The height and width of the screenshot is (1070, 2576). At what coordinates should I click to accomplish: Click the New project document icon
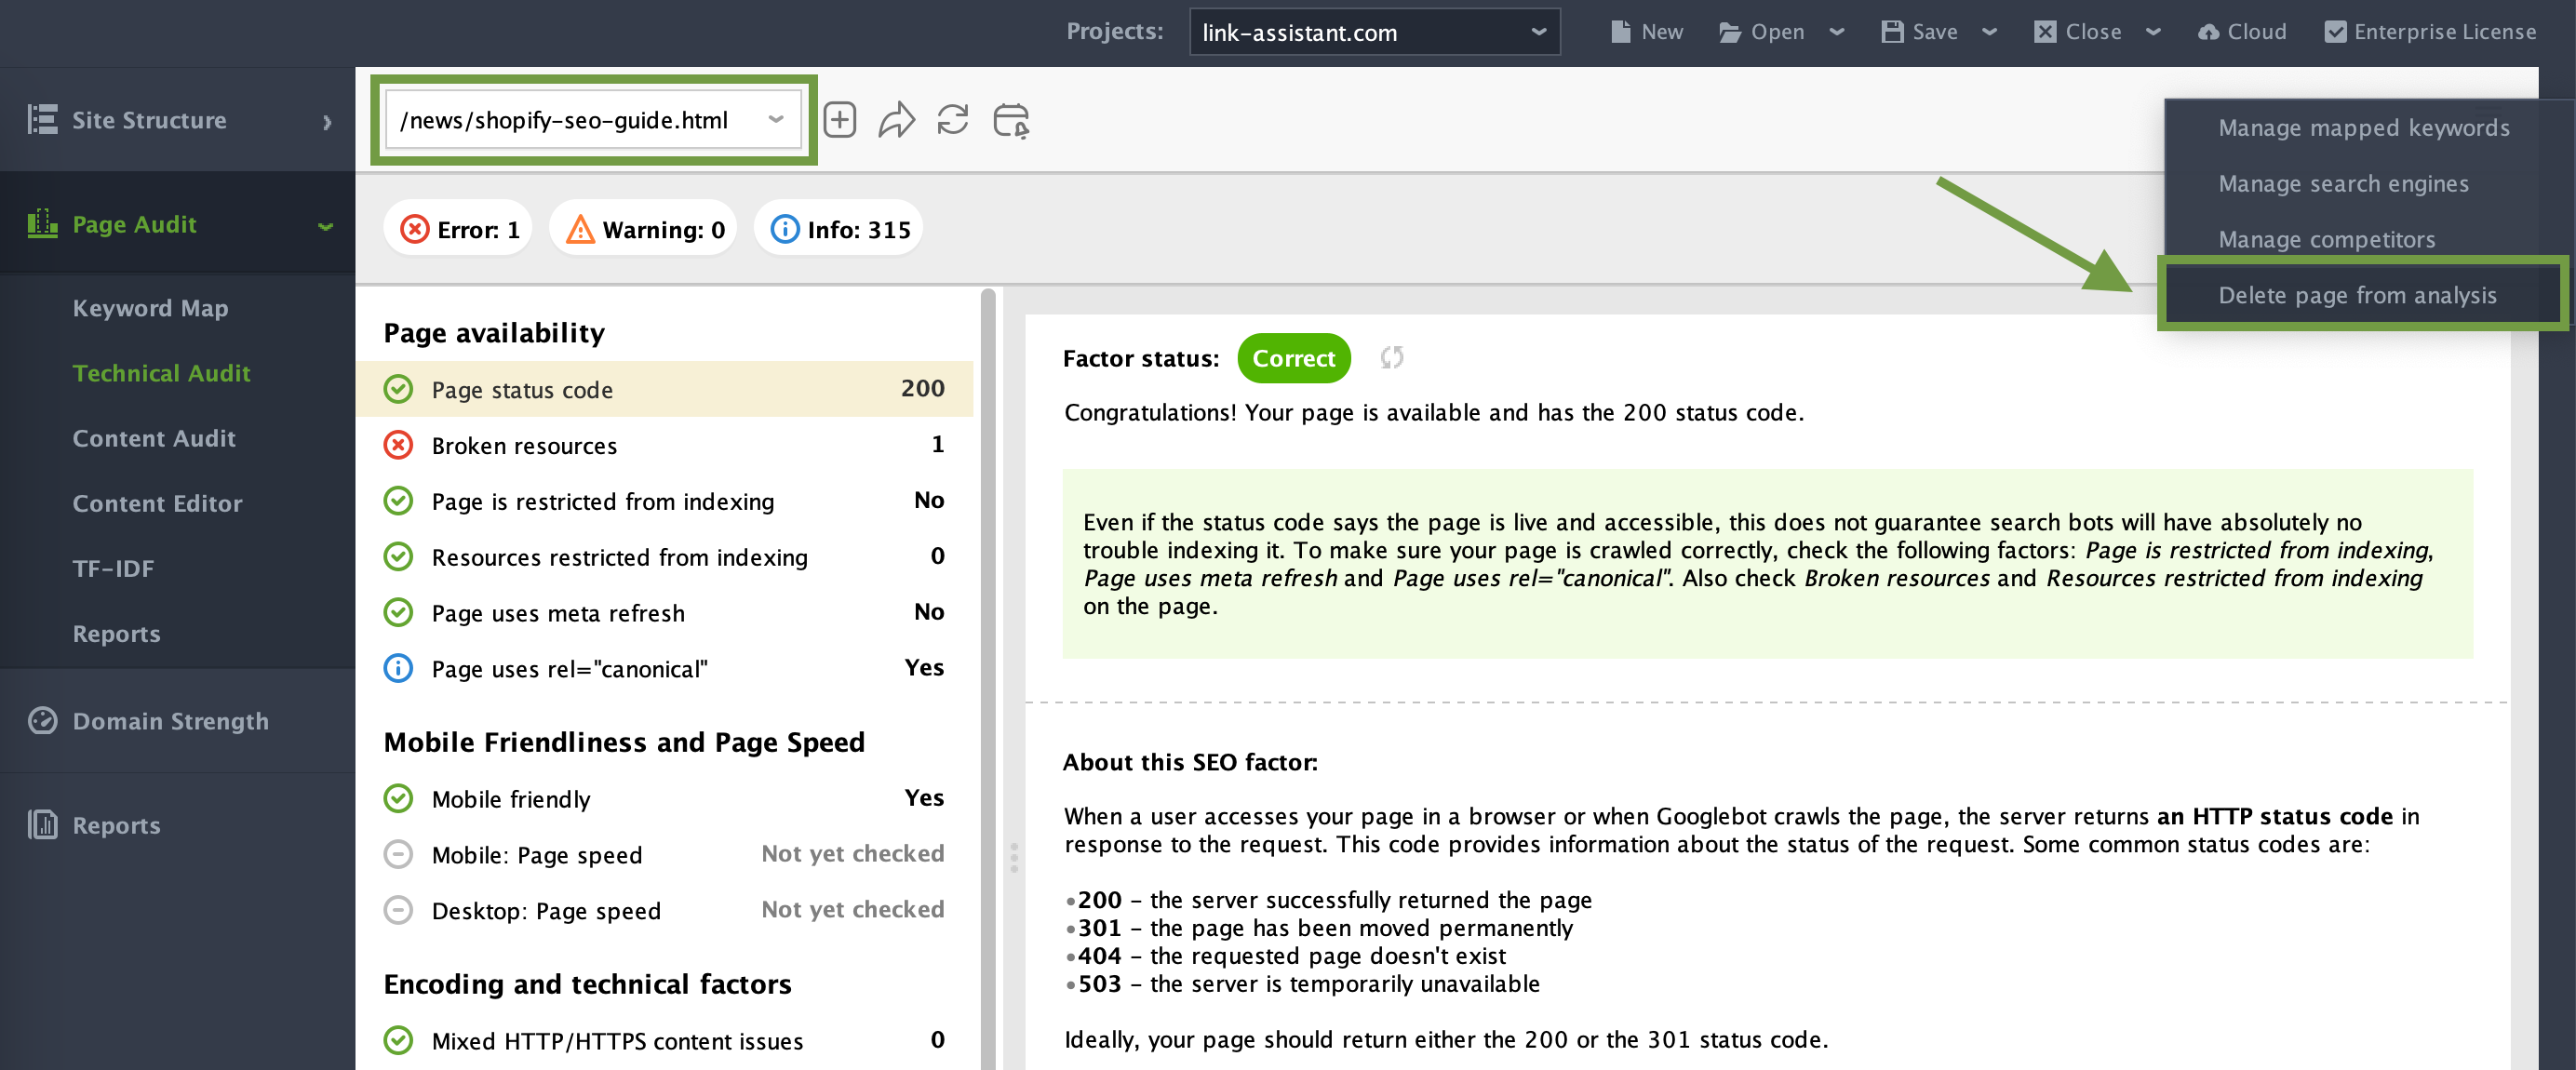click(1620, 32)
